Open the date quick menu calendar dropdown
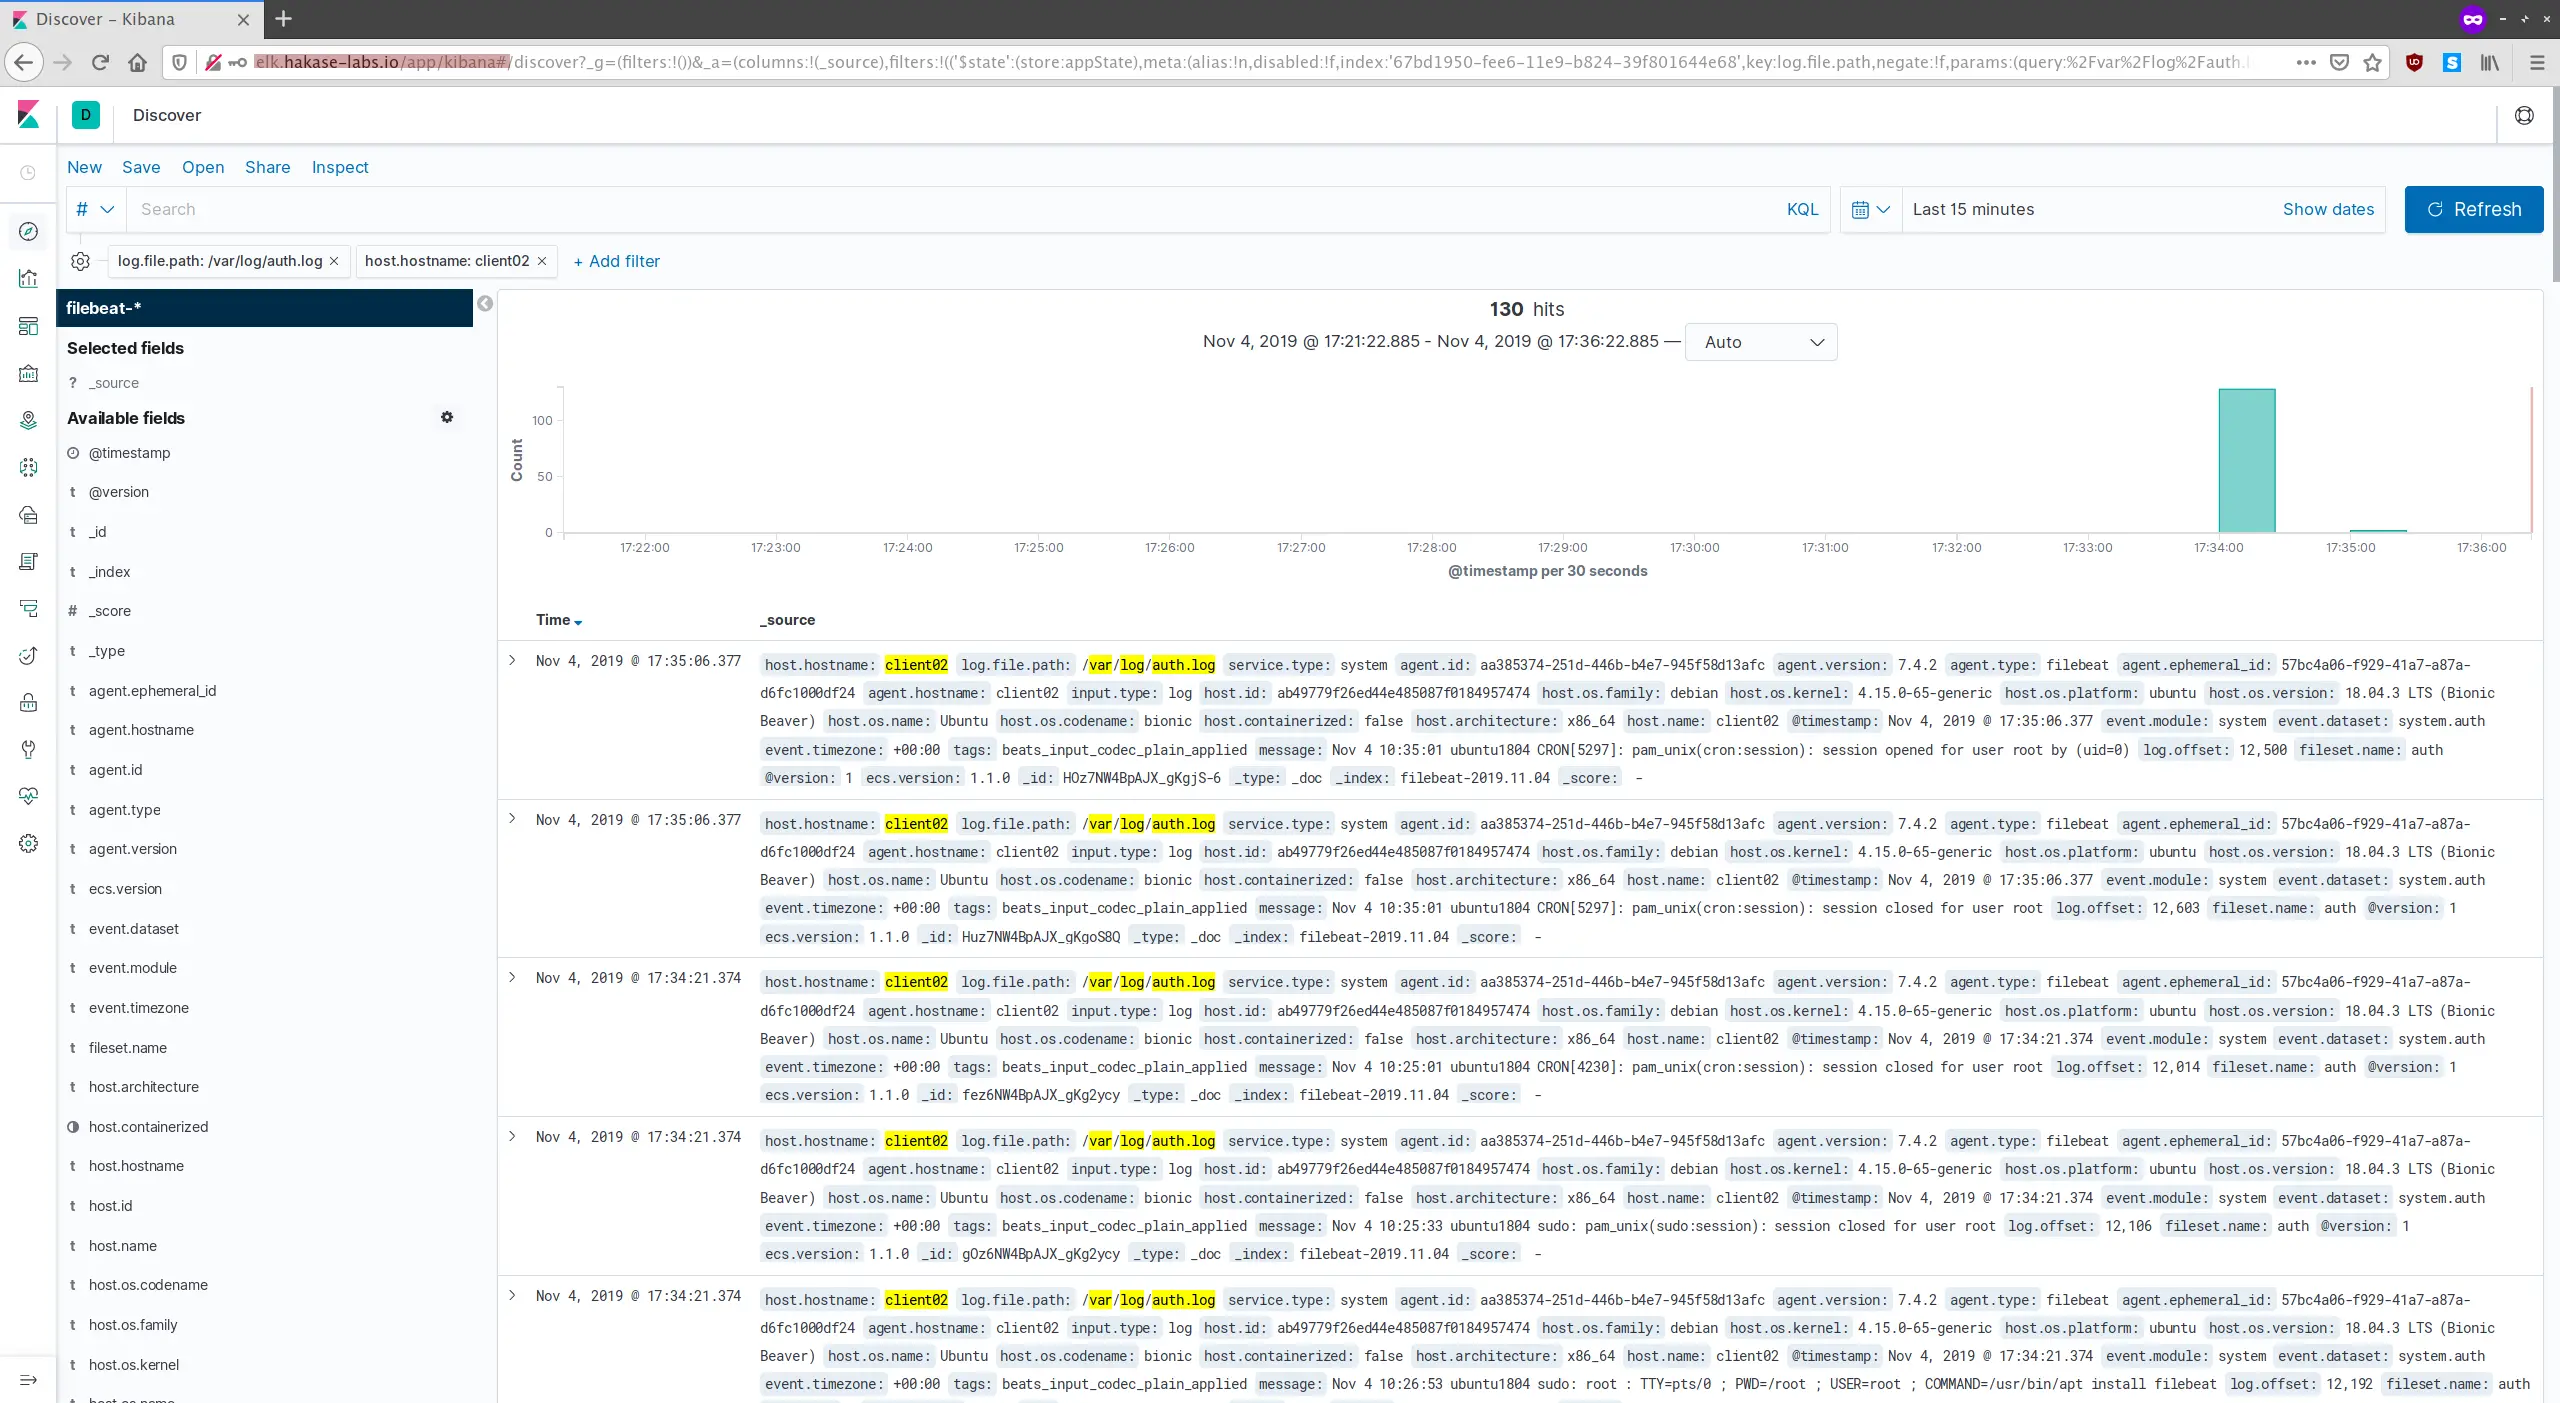2560x1403 pixels. 1870,210
